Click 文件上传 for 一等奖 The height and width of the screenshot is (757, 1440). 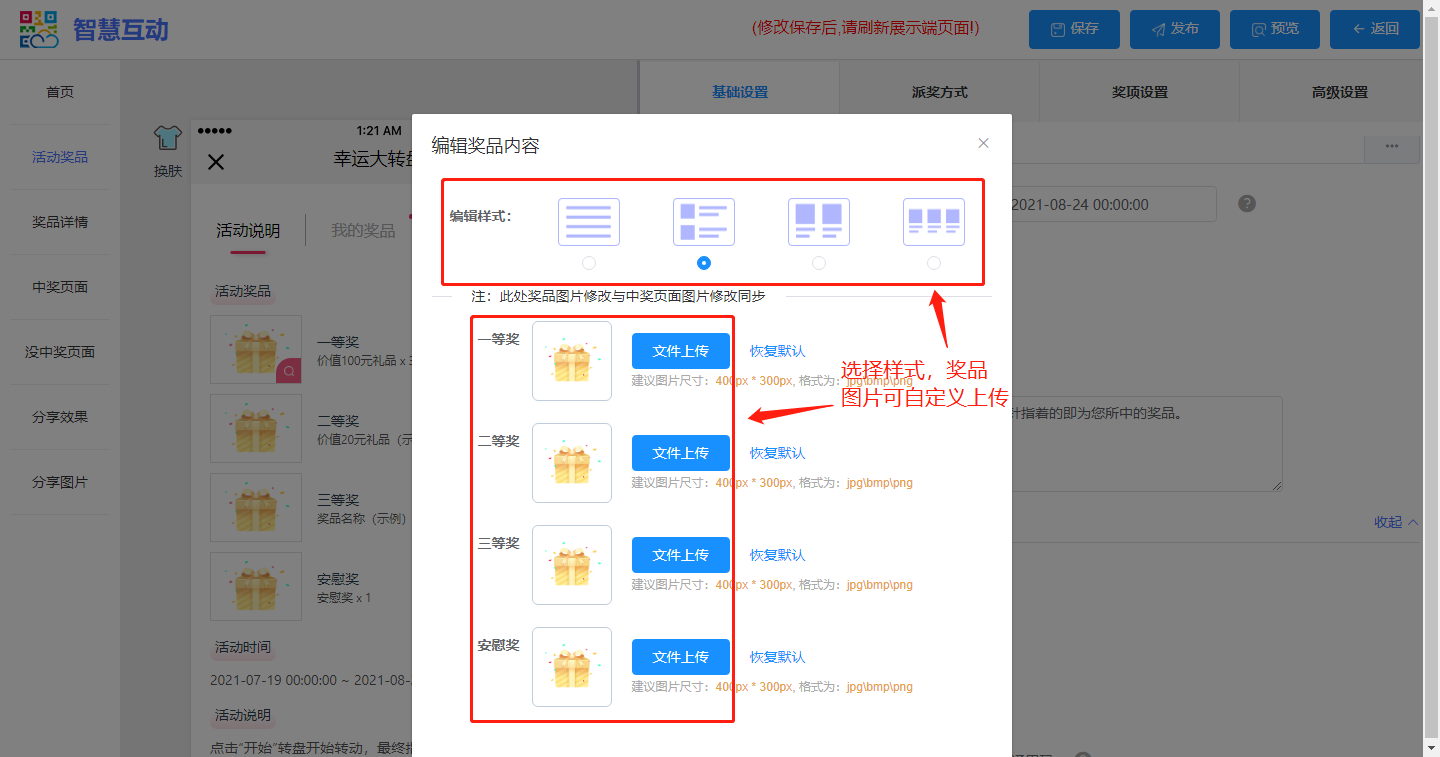[680, 351]
